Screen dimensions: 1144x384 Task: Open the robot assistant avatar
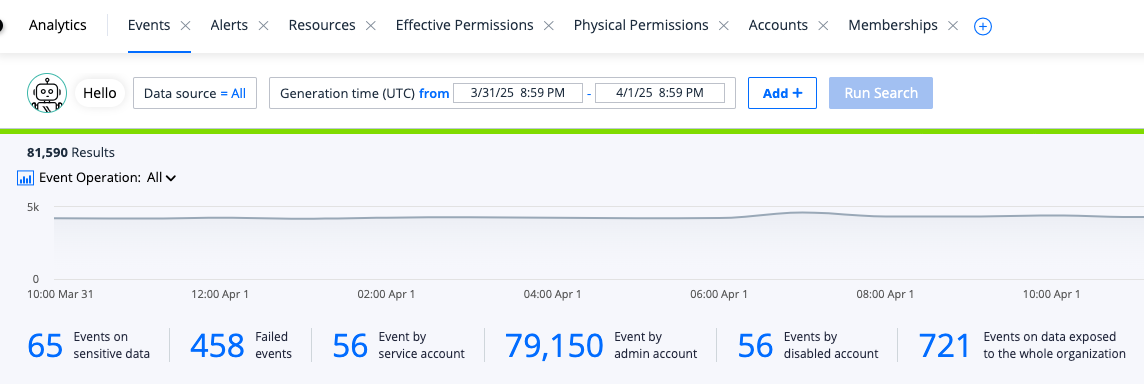click(47, 93)
